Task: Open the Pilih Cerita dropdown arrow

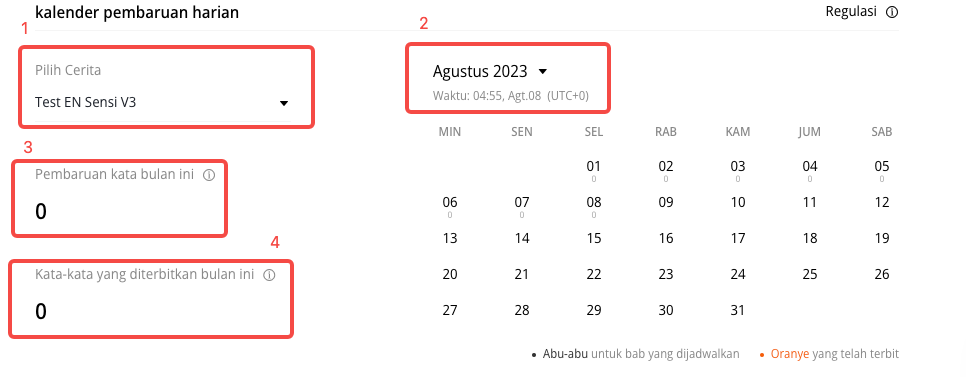Action: [284, 103]
